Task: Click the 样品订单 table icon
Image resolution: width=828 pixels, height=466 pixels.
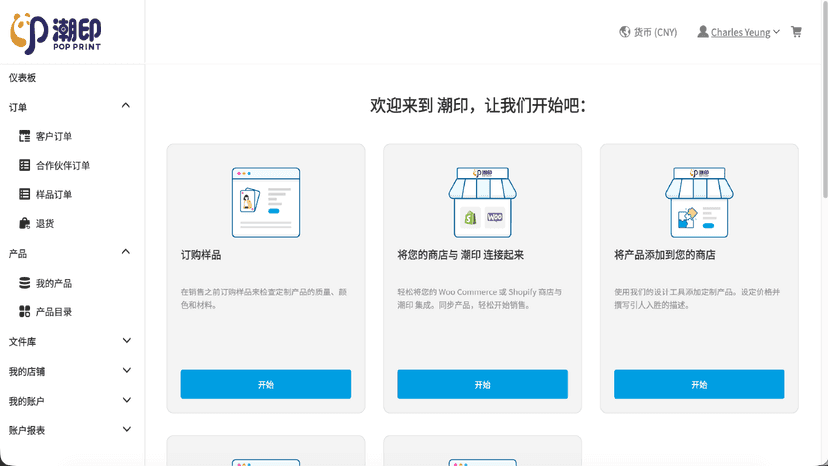Action: coord(24,194)
